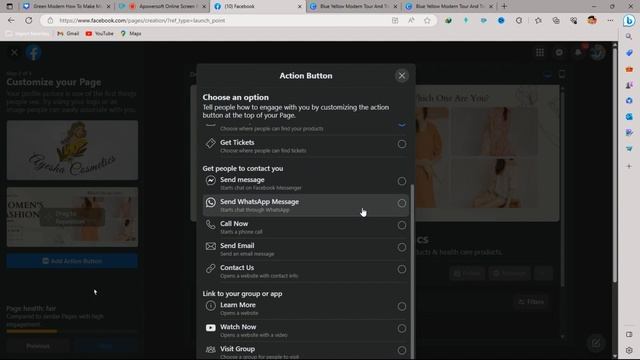Click the WhatsApp logo icon
The image size is (640, 360).
click(x=211, y=202)
